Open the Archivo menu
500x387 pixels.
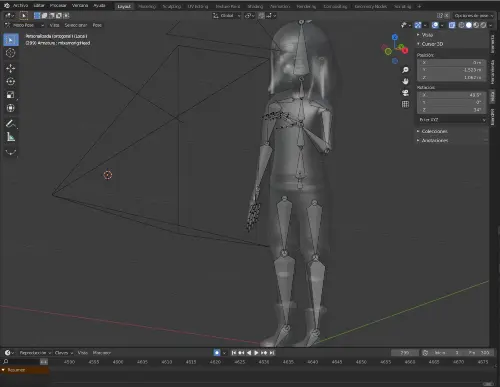pyautogui.click(x=20, y=6)
